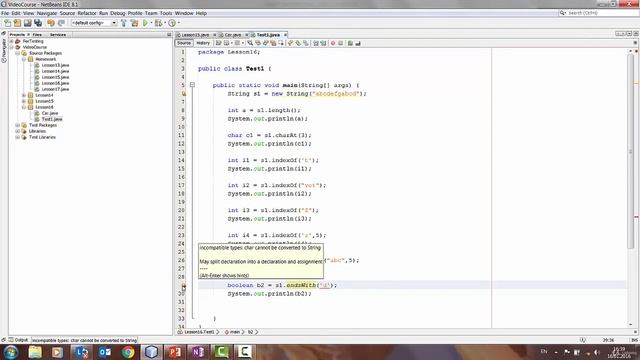Toggle Source view in the editor

(x=184, y=43)
